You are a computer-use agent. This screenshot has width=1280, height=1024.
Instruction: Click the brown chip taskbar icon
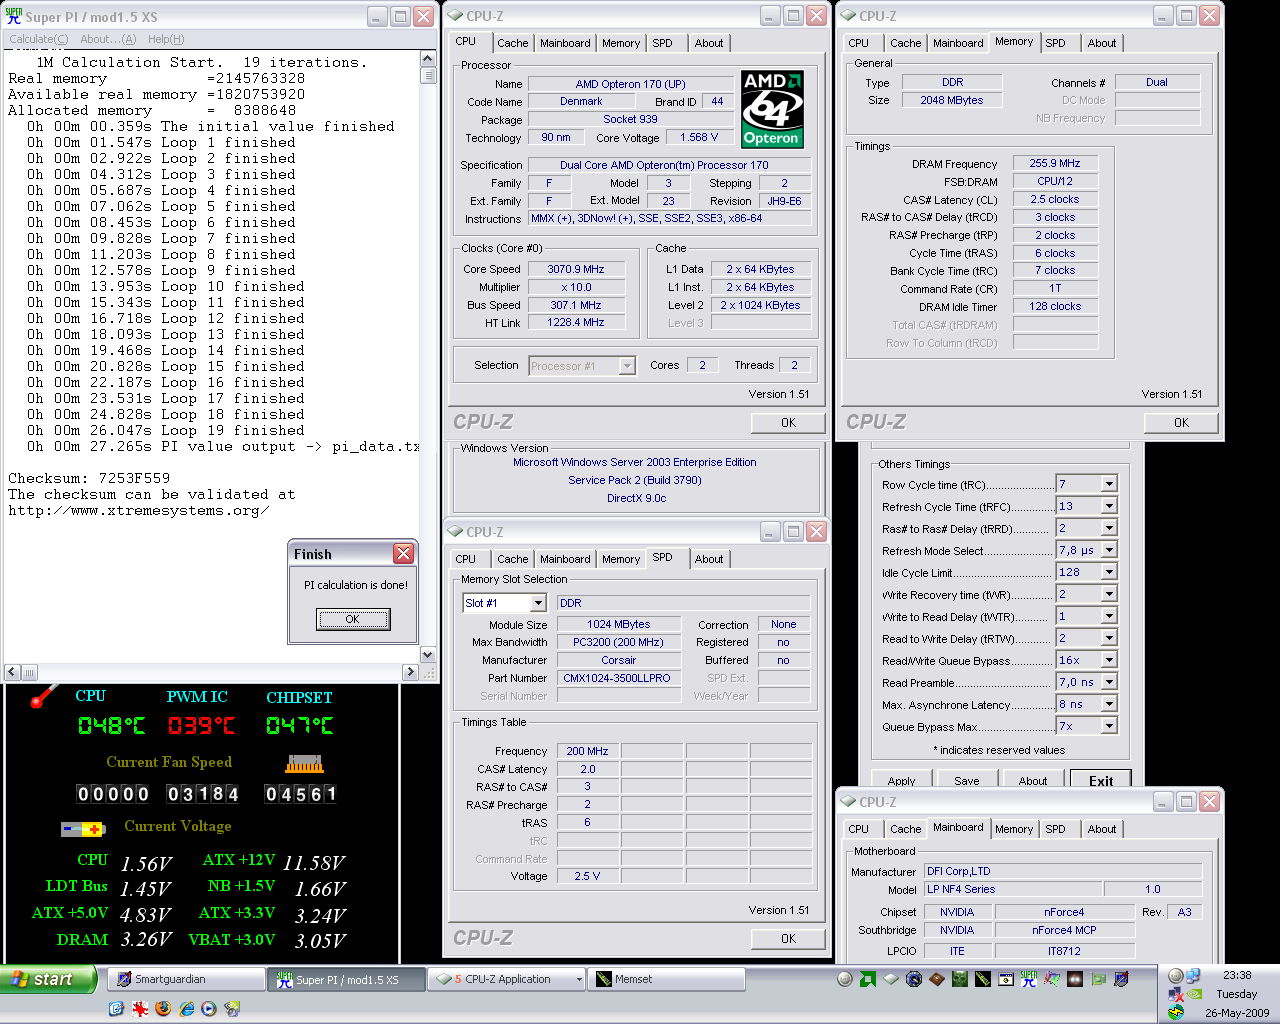pos(937,979)
